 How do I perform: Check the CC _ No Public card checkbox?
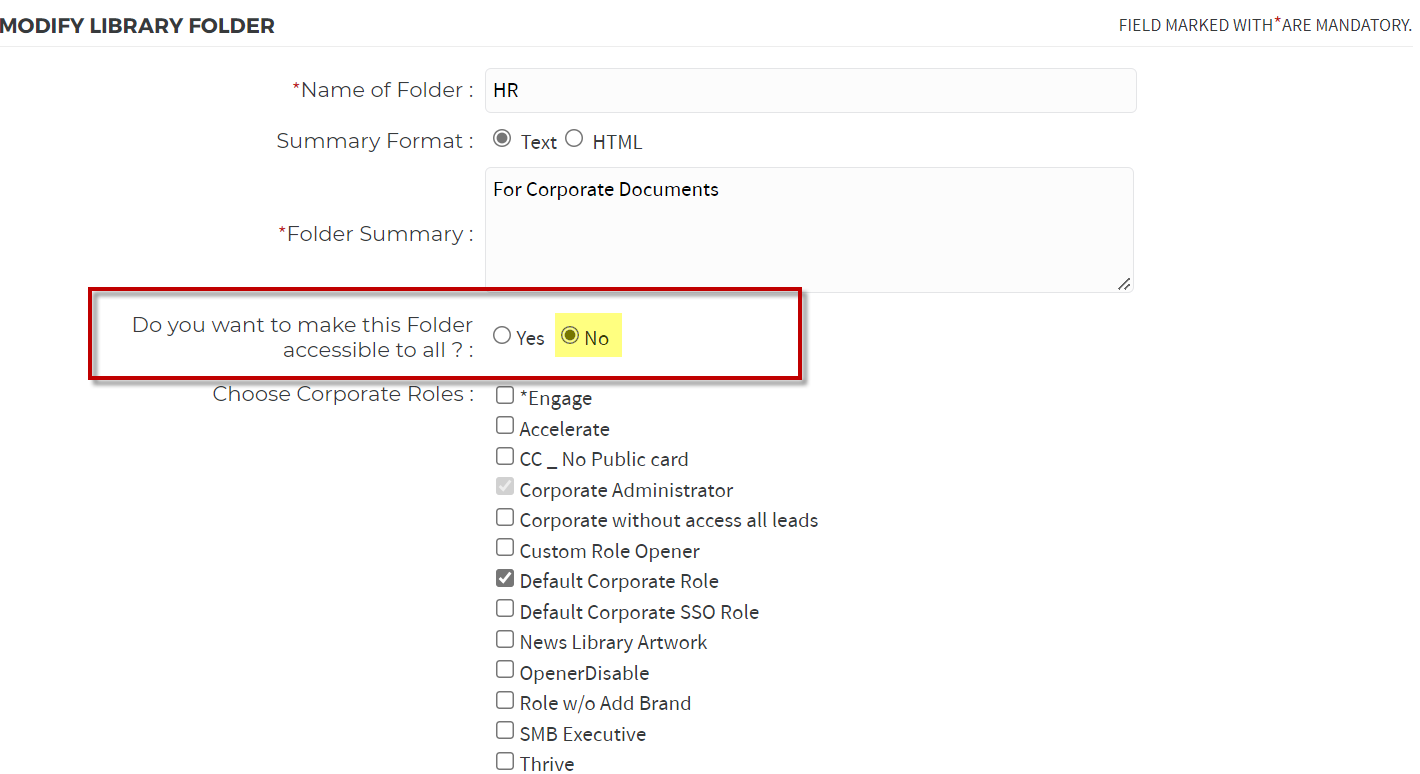(x=505, y=457)
